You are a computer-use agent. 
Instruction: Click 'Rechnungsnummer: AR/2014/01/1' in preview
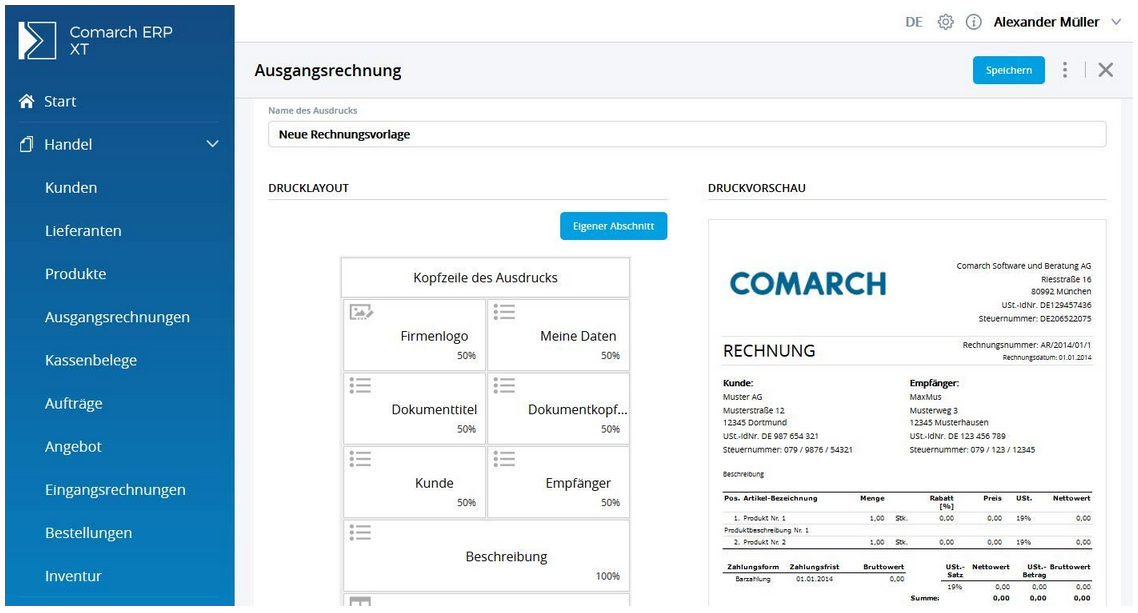pos(1026,345)
